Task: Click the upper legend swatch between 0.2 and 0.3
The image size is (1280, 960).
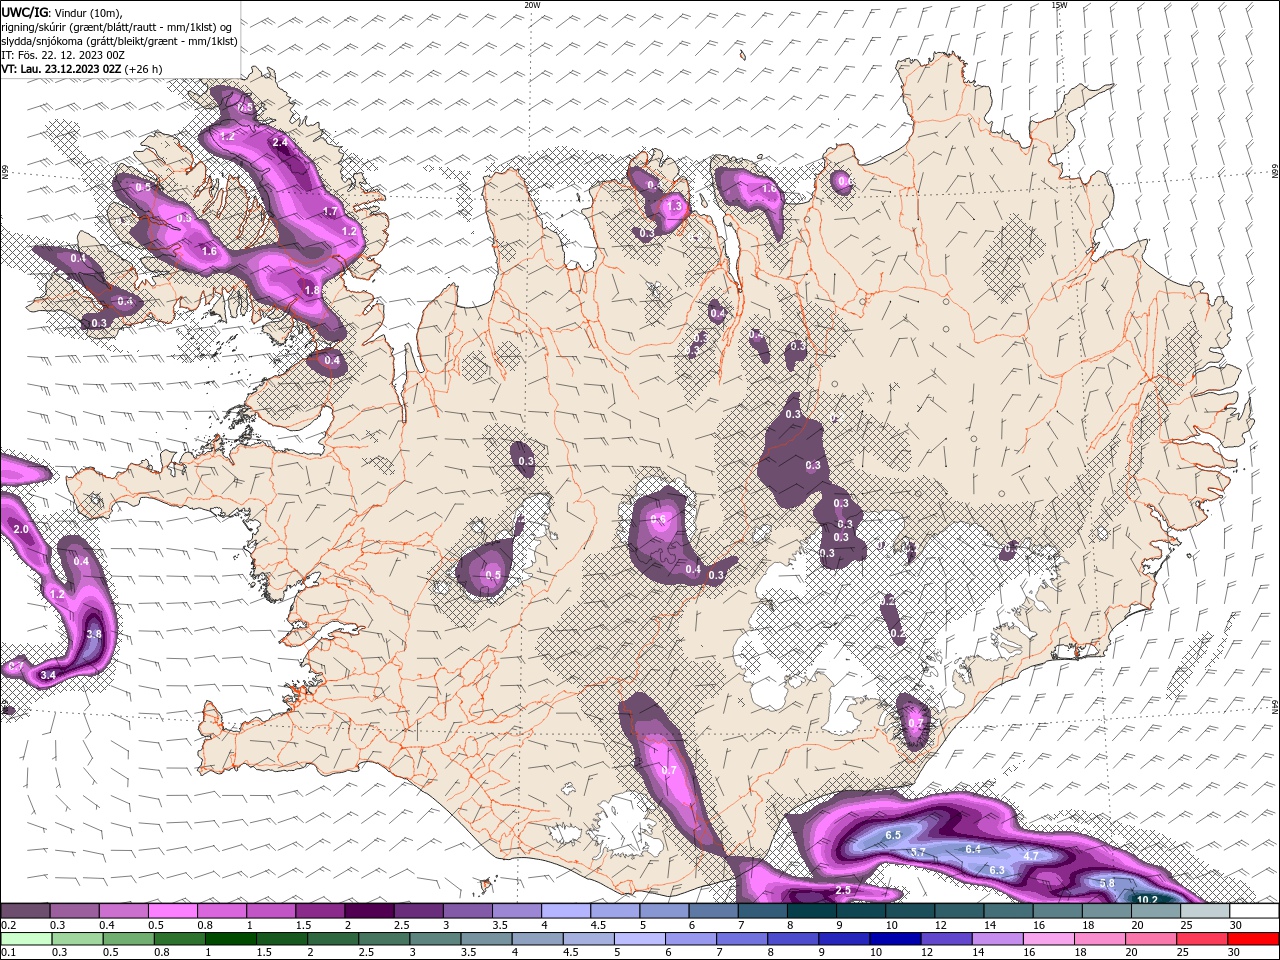Action: coord(25,911)
